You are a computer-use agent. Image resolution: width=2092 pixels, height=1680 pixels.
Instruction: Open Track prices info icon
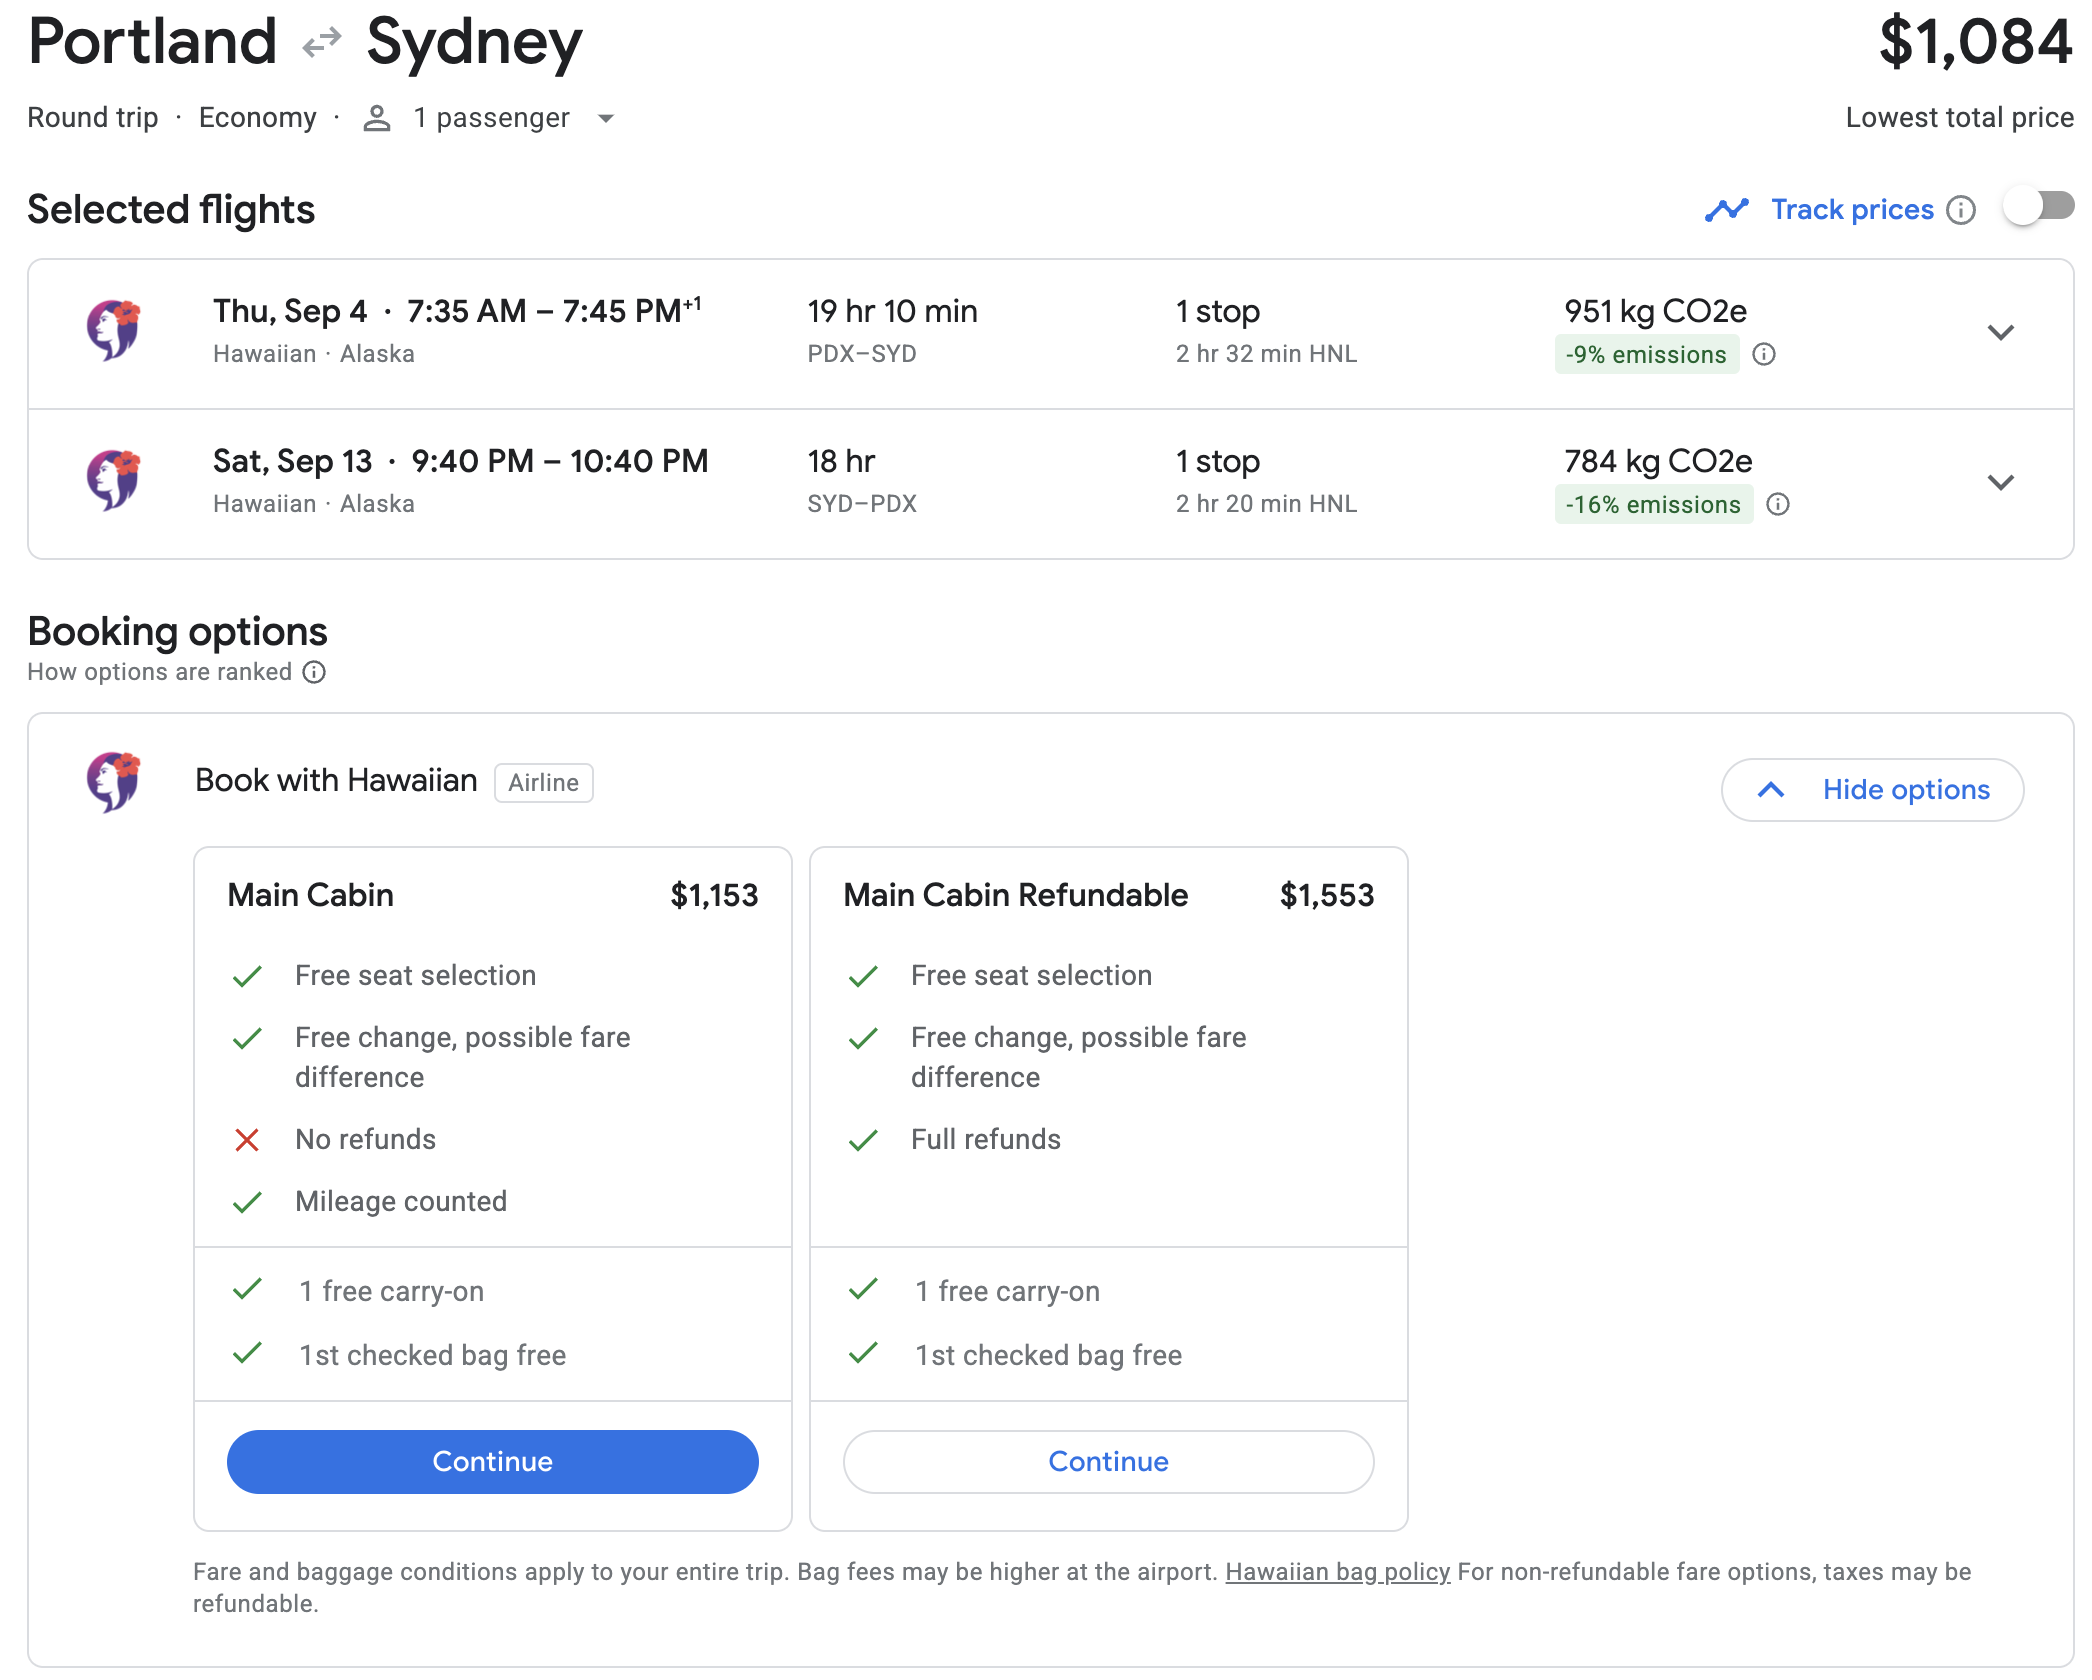[1961, 210]
